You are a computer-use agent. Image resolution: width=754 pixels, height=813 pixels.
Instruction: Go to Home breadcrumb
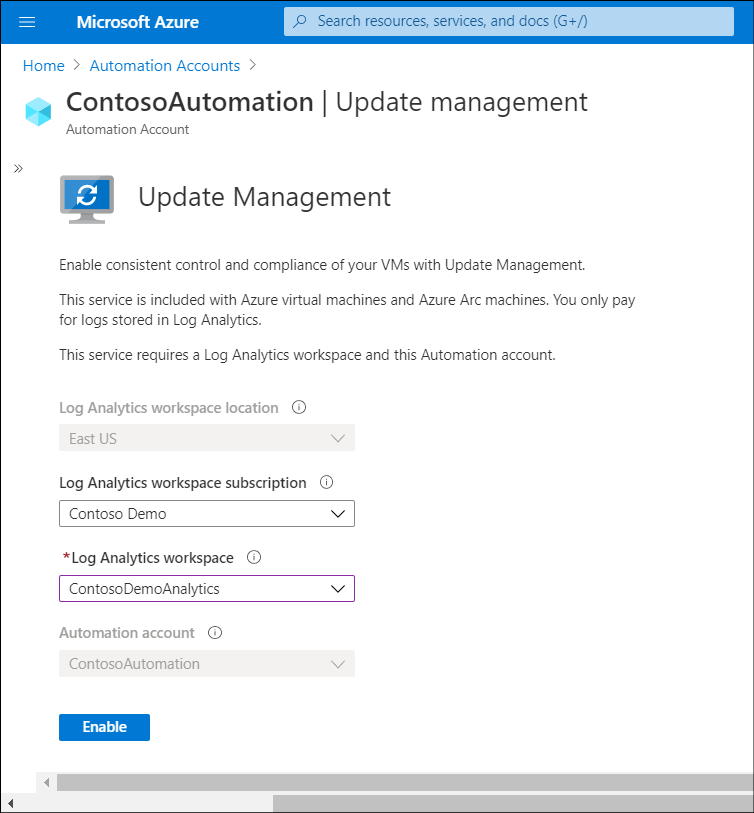(44, 66)
